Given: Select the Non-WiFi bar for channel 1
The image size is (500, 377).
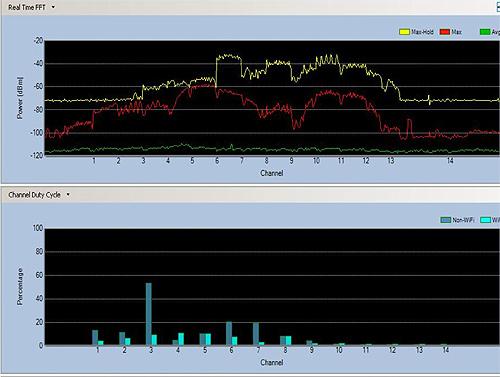Looking at the screenshot, I should (95, 338).
